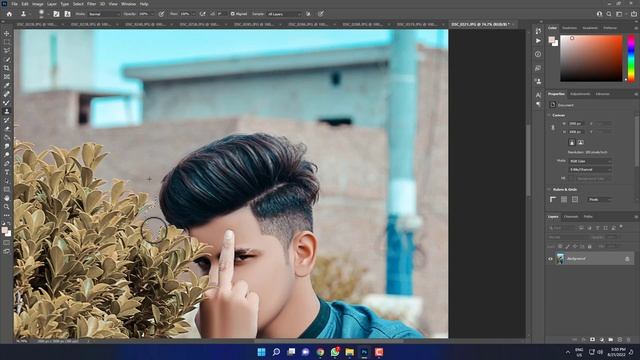Select the Gradient tool
This screenshot has width=640, height=360.
7,138
